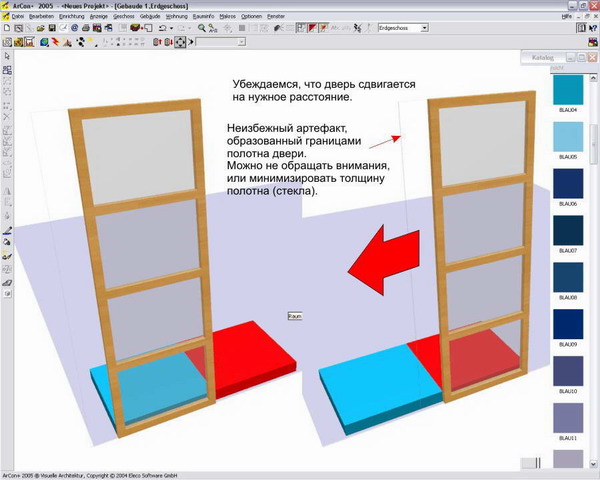Image resolution: width=600 pixels, height=480 pixels.
Task: Click the eraser tool in left toolbar
Action: [7, 283]
